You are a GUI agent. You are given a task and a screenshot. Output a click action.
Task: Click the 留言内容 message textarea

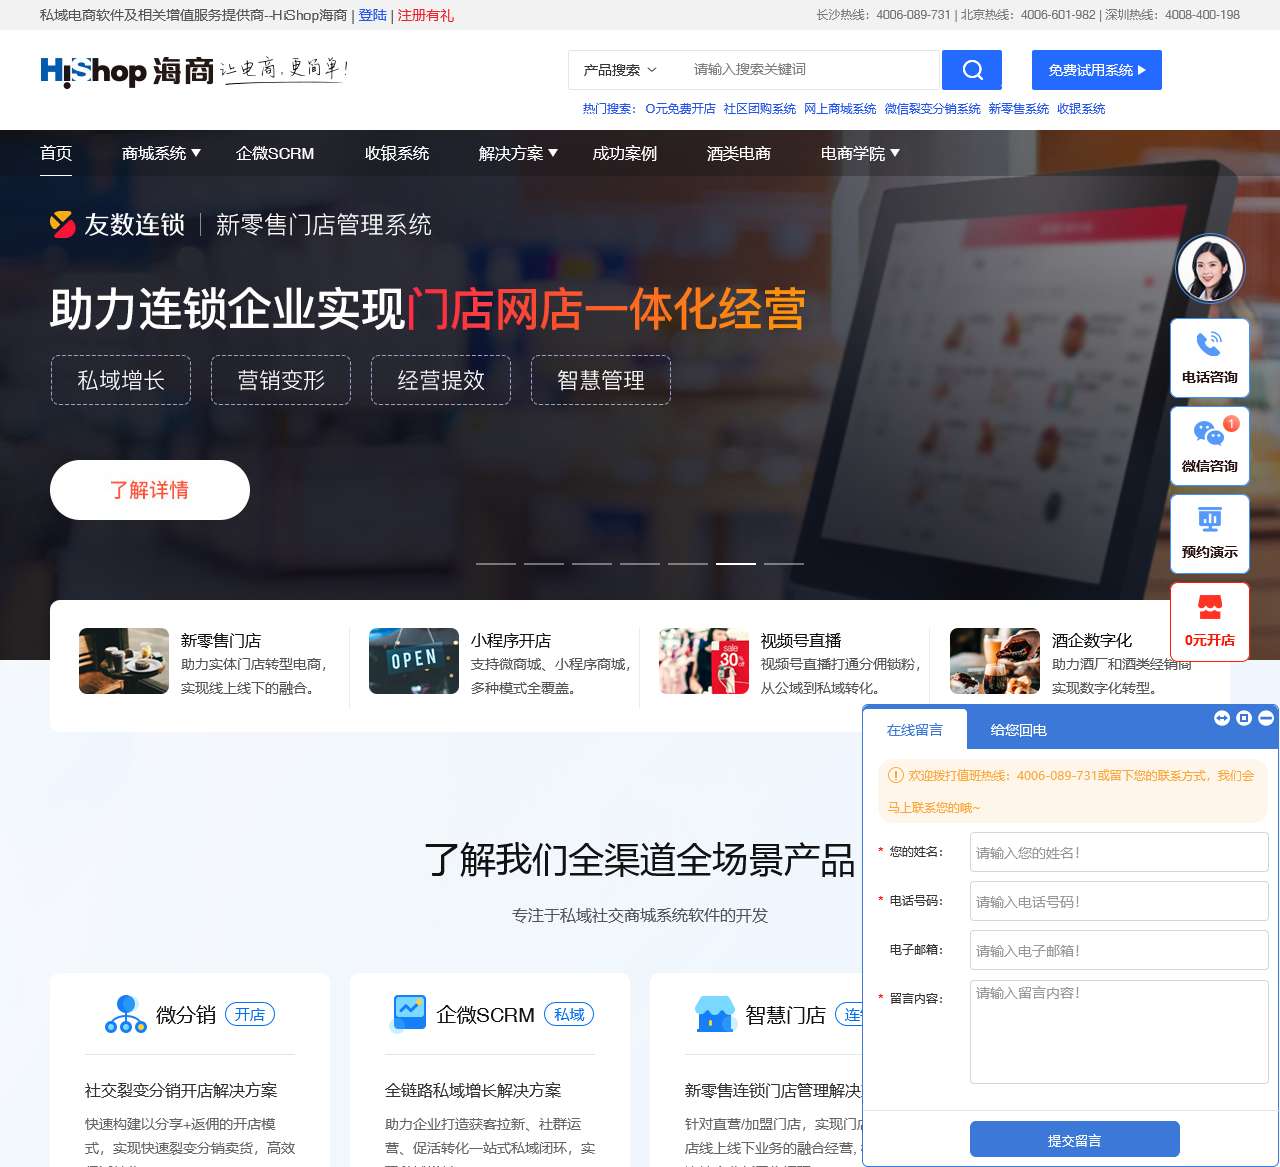pyautogui.click(x=1119, y=1032)
